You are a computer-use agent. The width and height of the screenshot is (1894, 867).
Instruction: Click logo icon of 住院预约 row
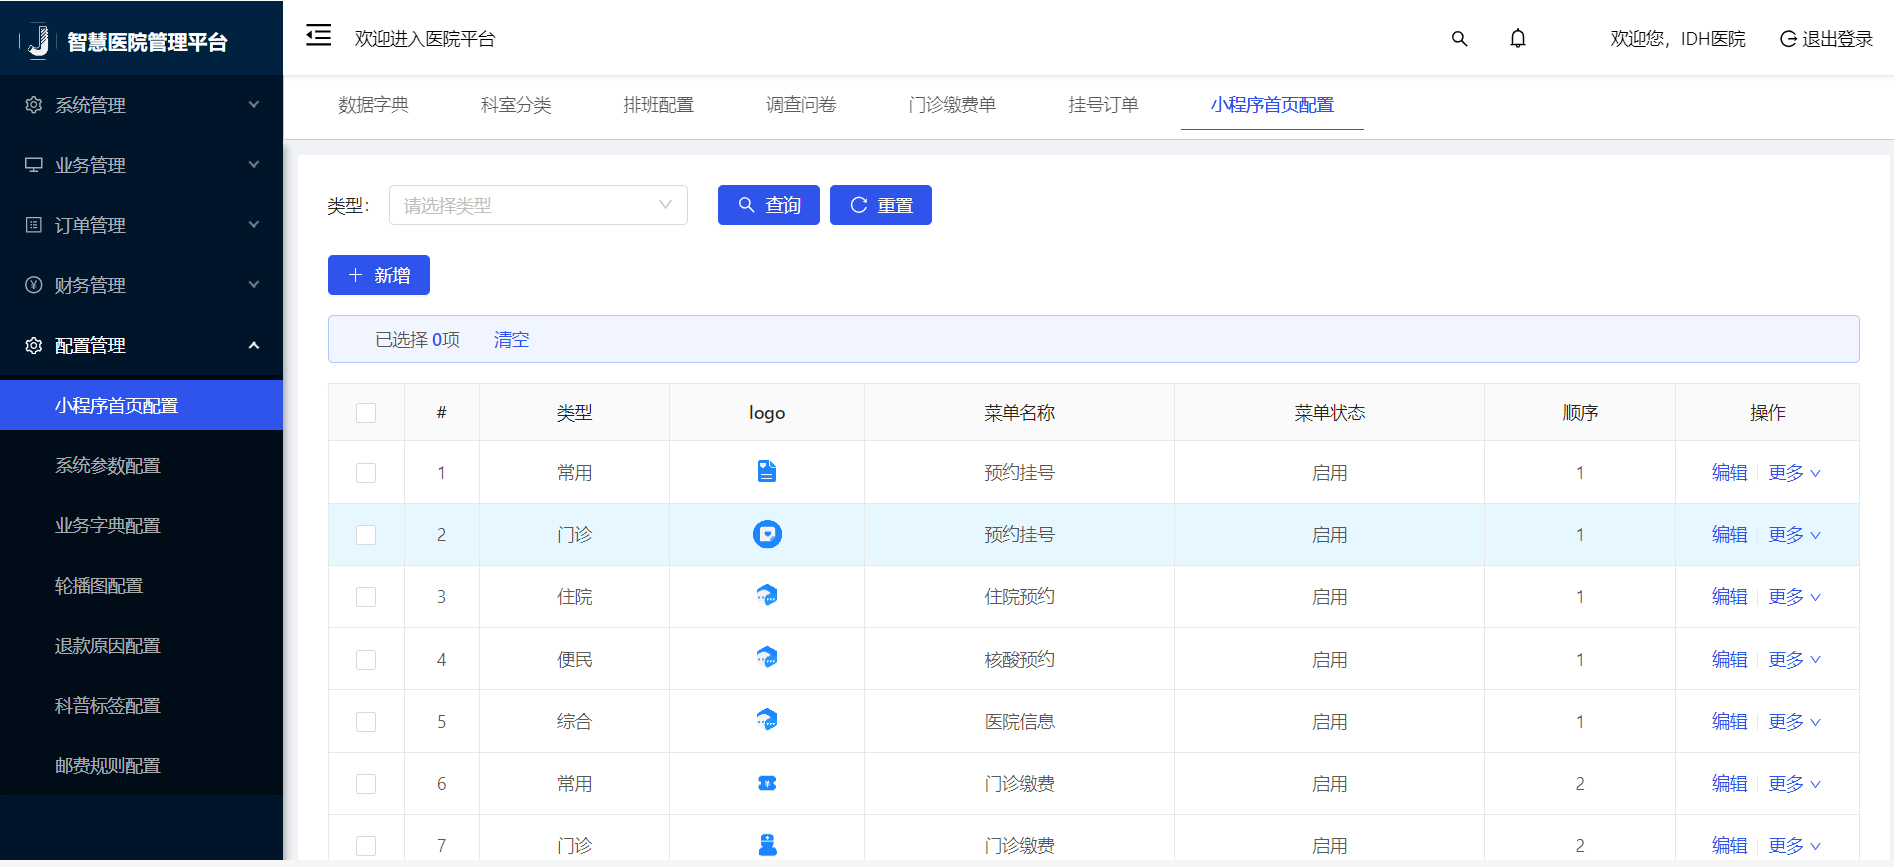pyautogui.click(x=767, y=596)
